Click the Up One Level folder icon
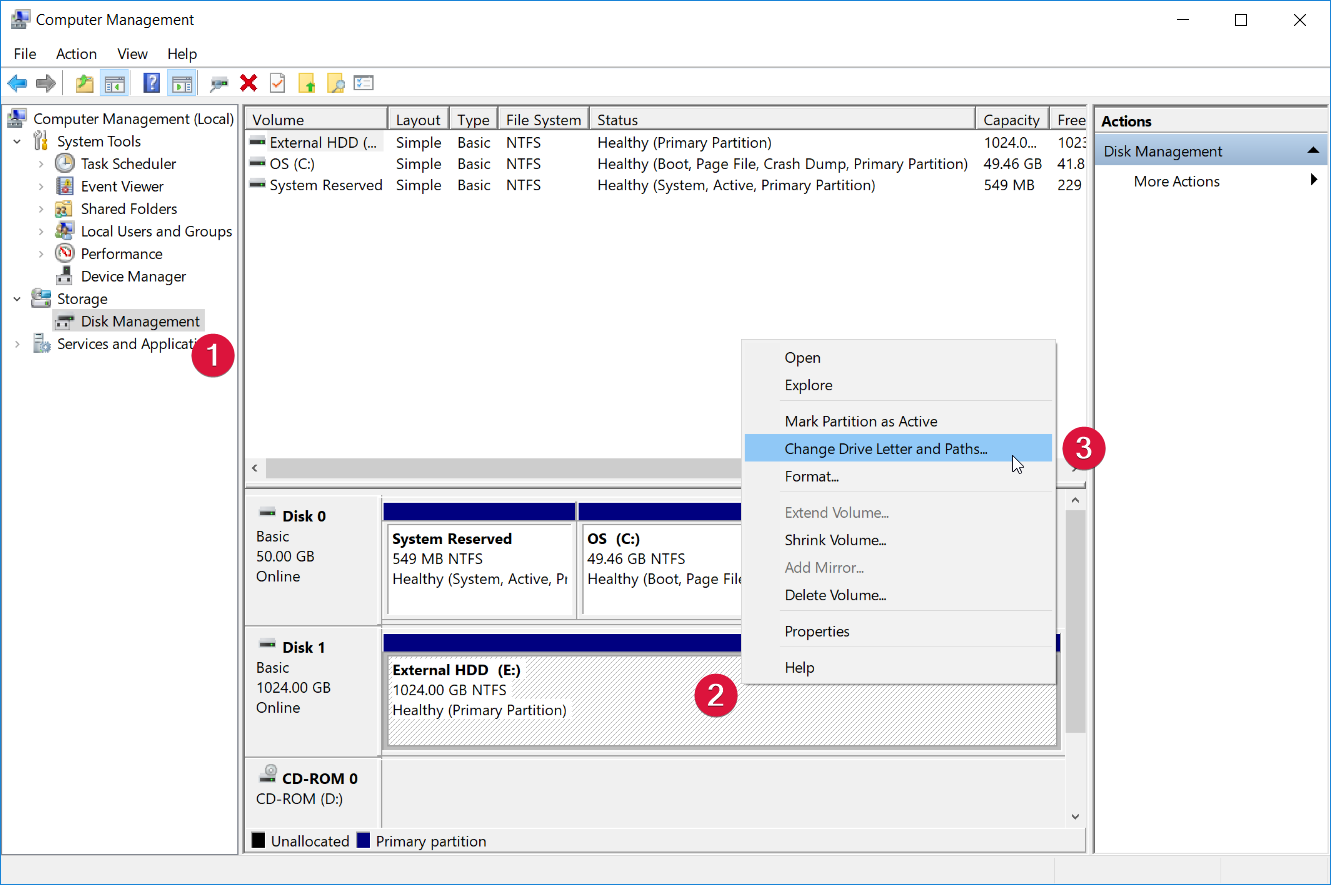Screen dimensions: 1331x885 [x=85, y=84]
